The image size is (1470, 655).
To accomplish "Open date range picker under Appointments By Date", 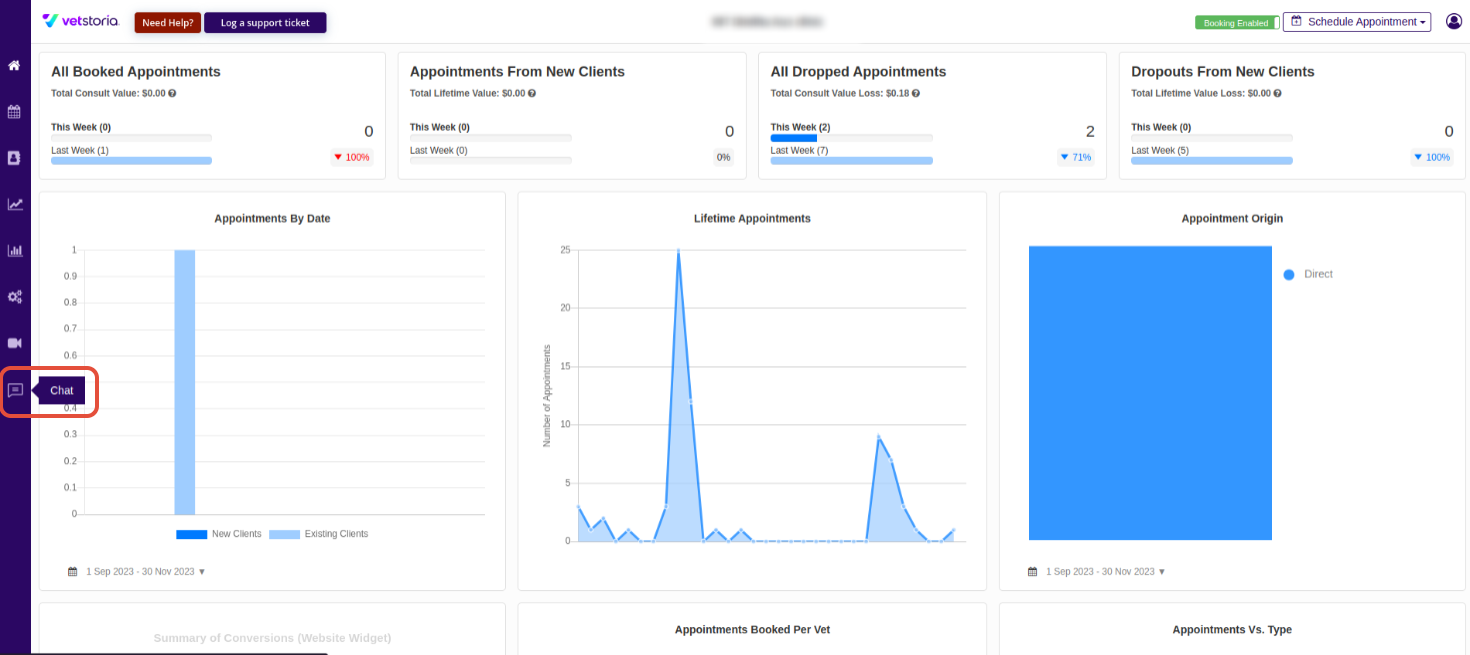I will click(x=137, y=572).
